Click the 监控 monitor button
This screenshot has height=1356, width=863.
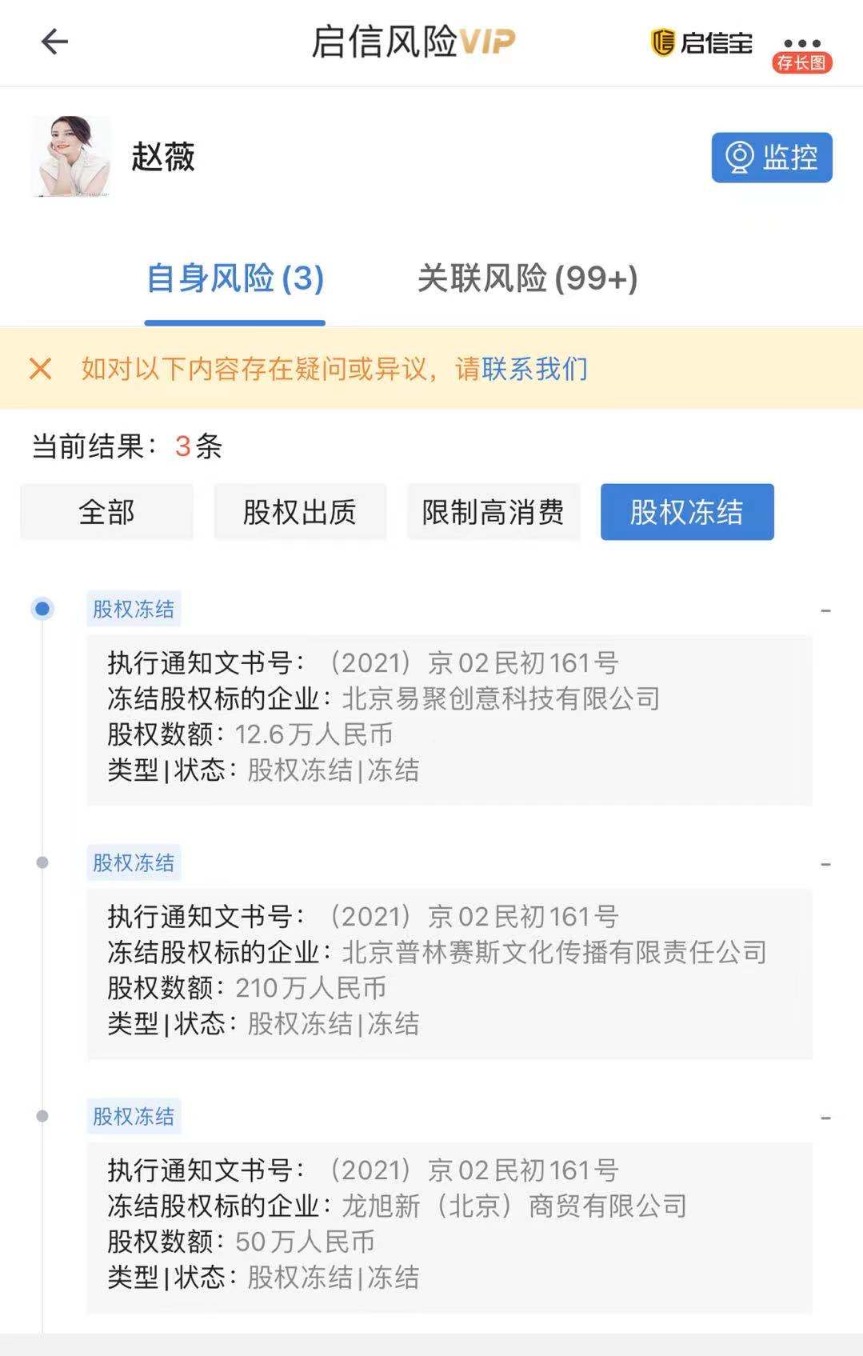772,157
